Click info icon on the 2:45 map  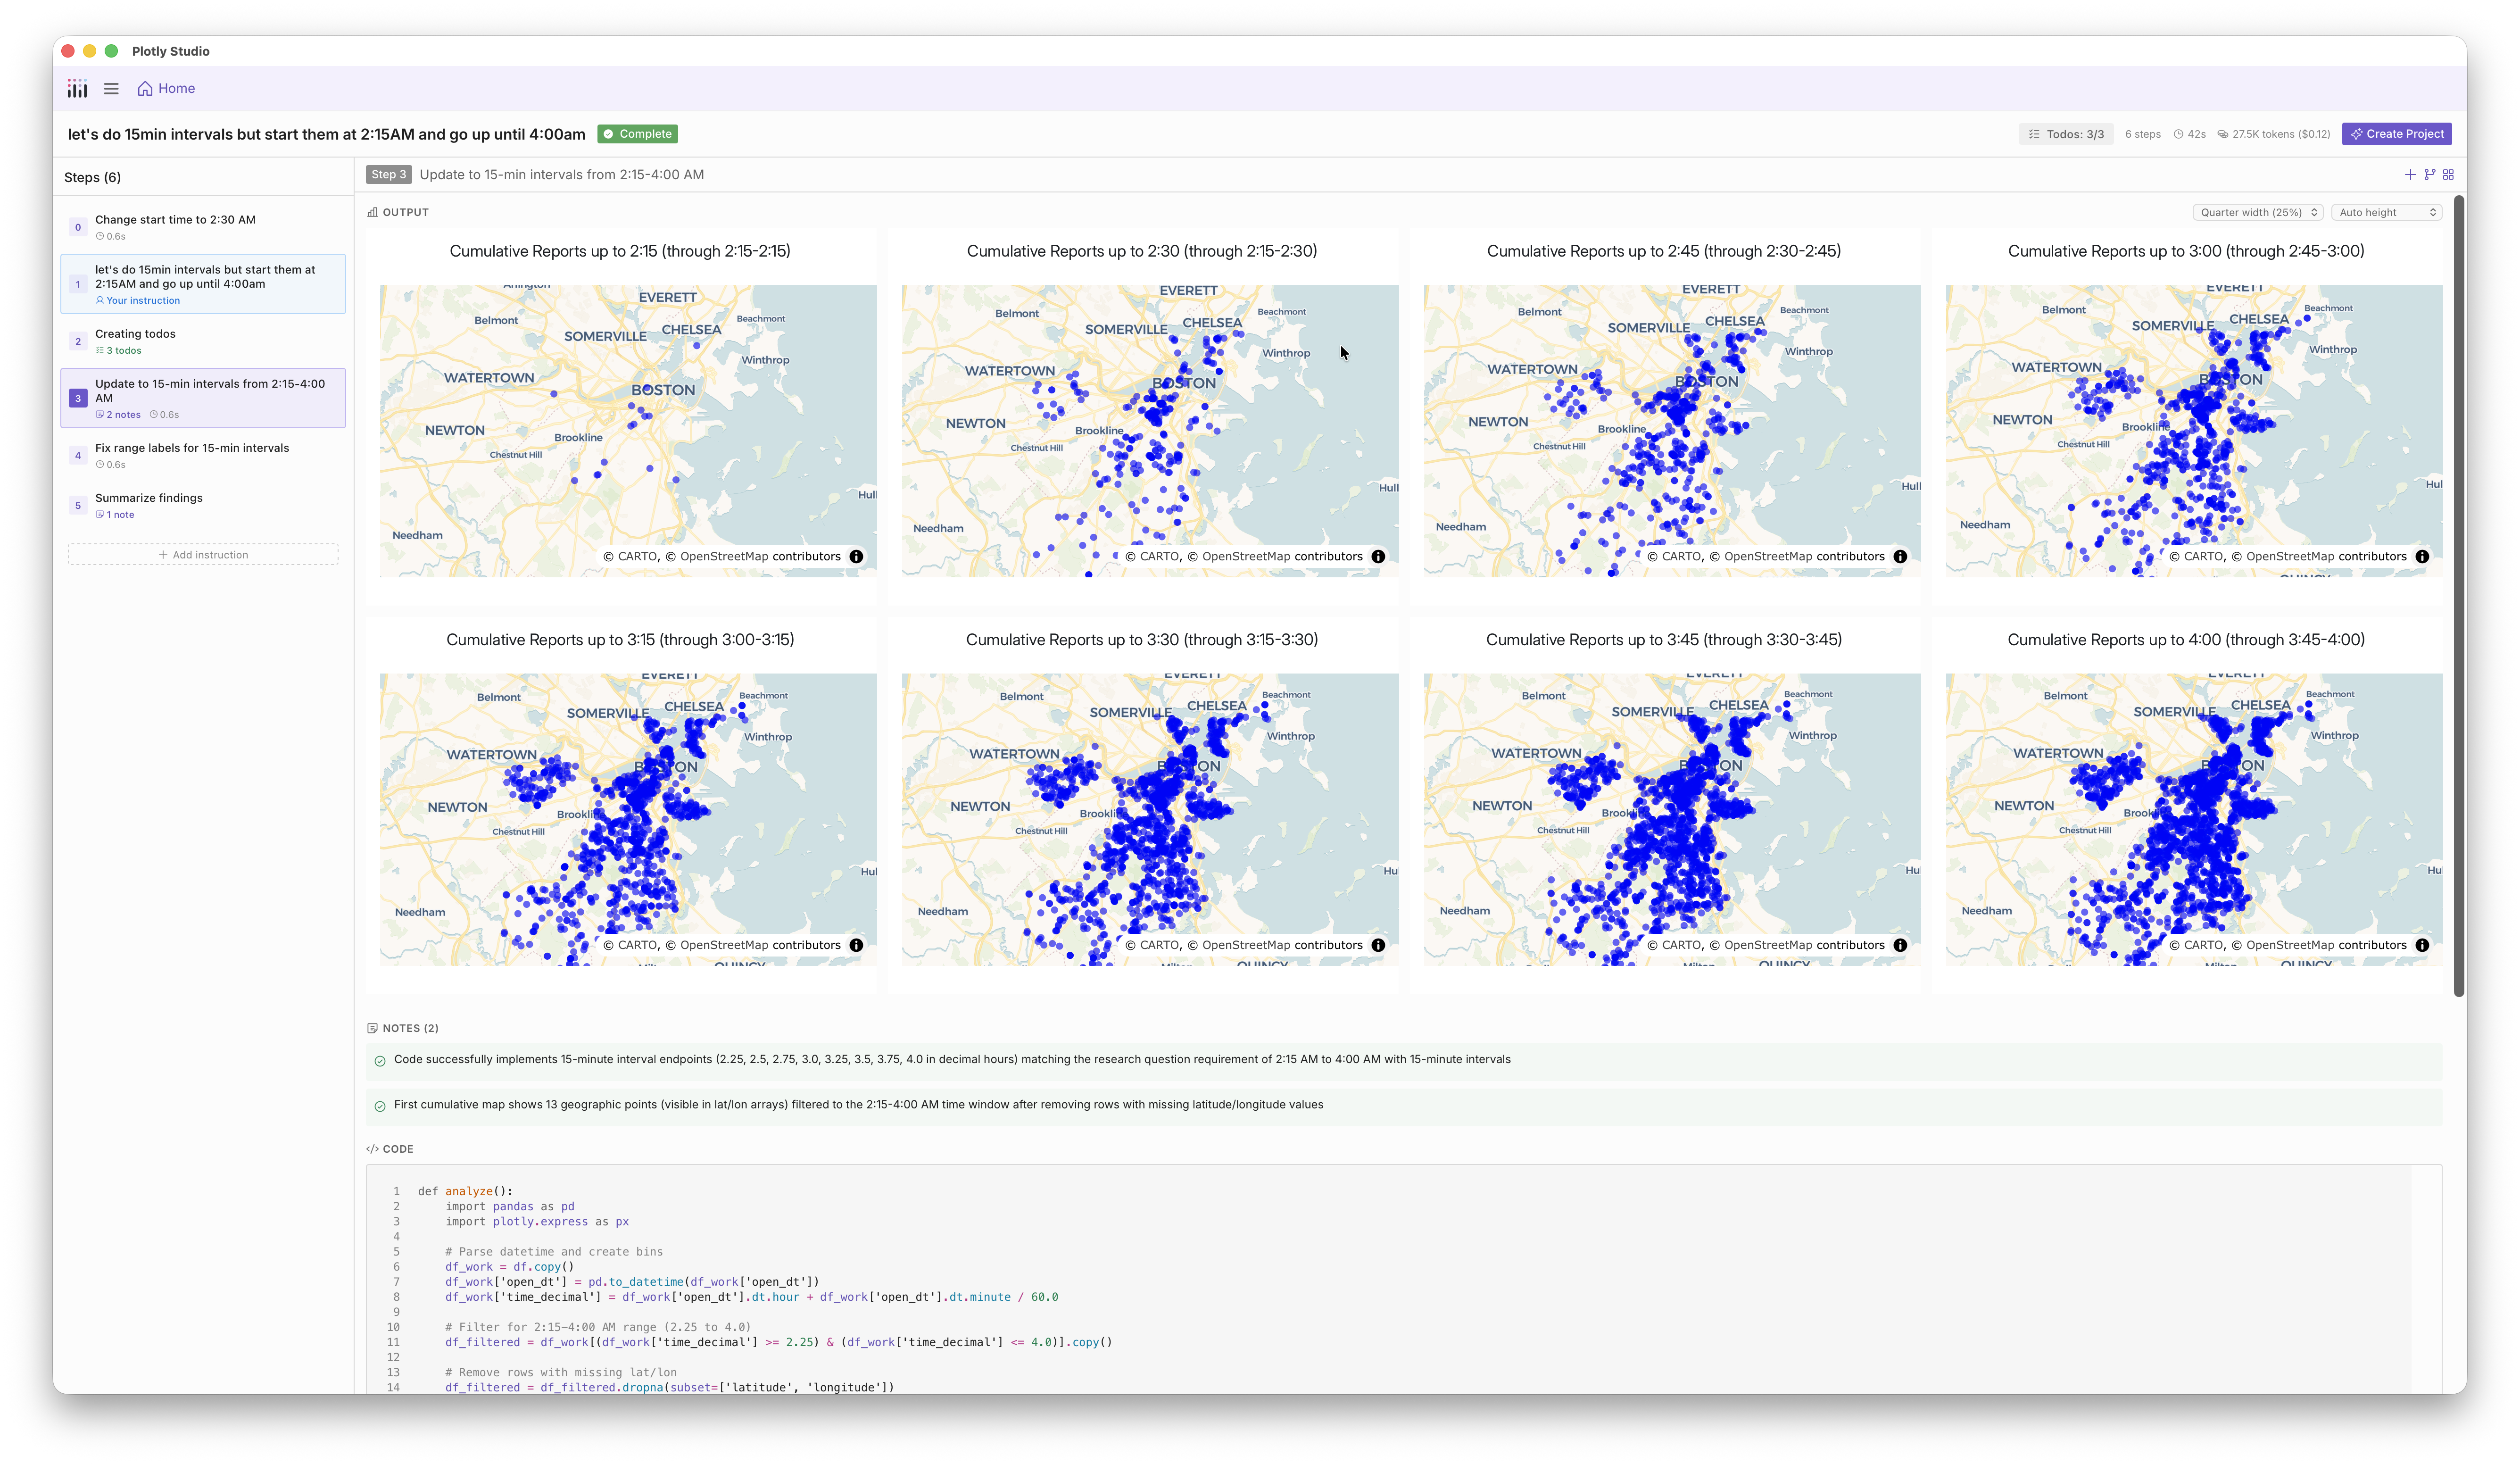click(x=1900, y=557)
